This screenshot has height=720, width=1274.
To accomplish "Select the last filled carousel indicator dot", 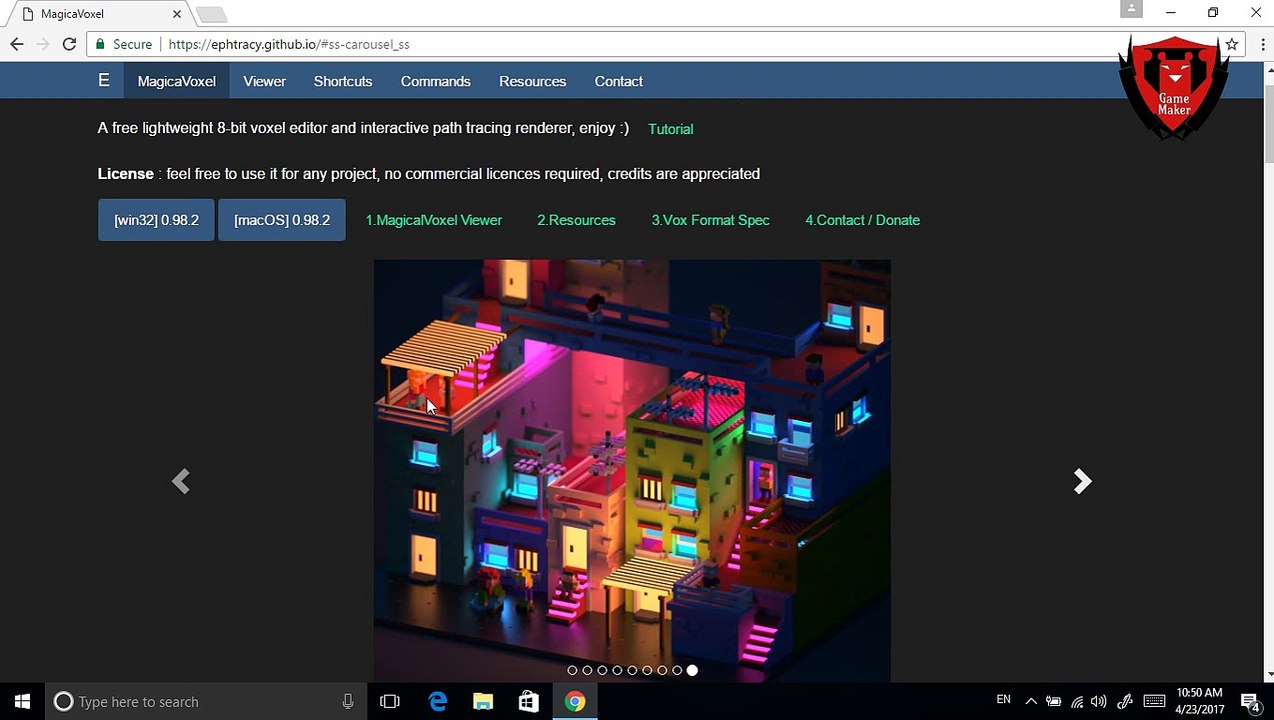I will [692, 670].
